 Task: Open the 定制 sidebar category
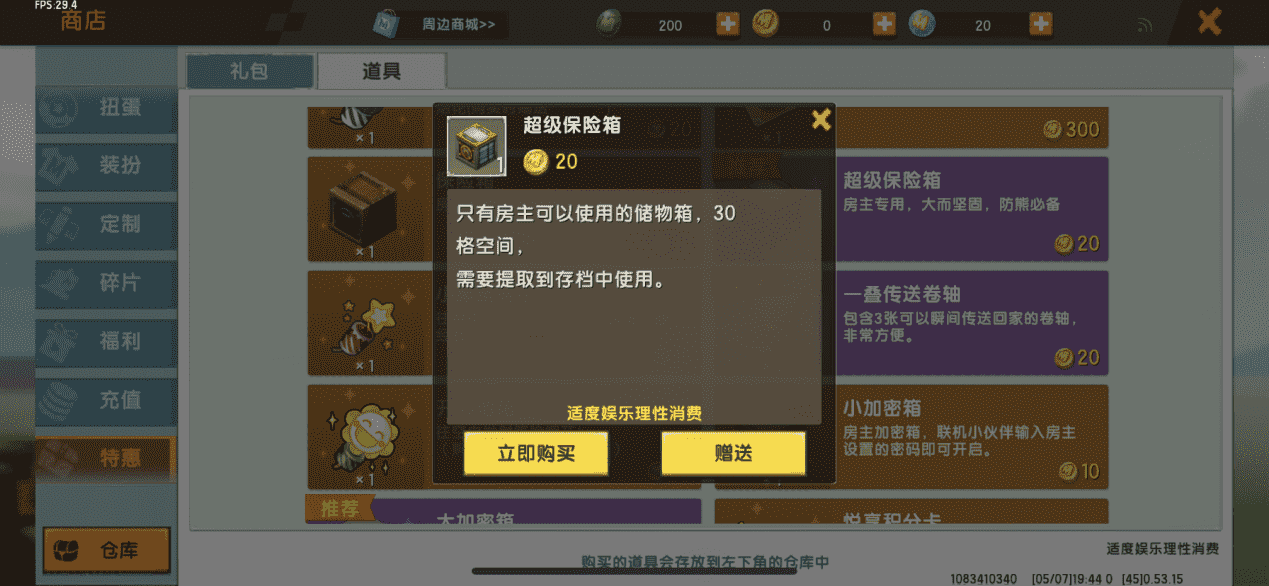106,224
